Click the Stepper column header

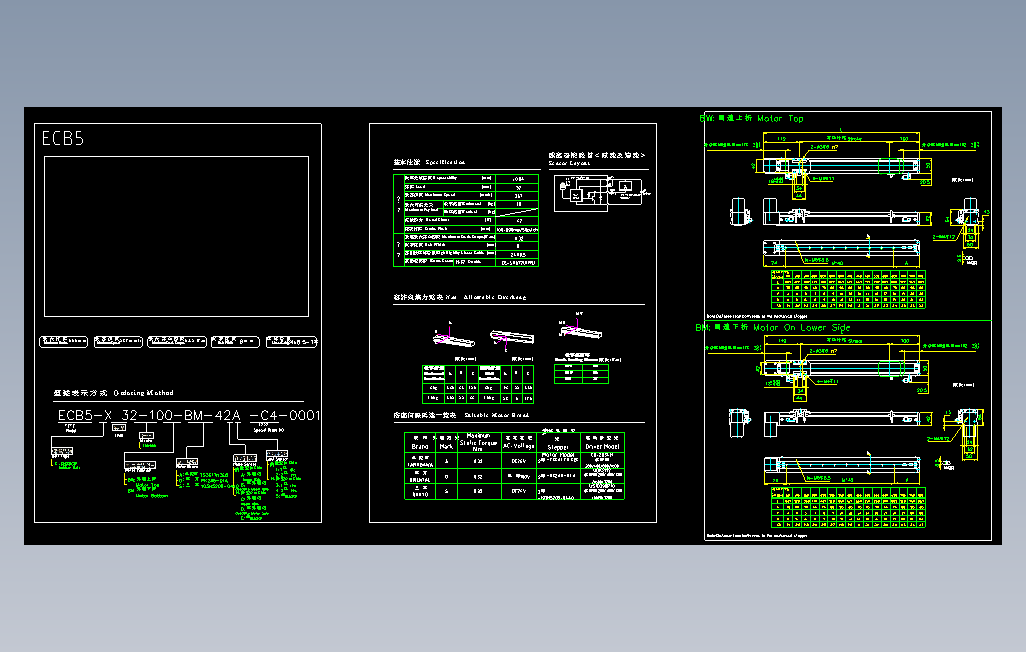tap(558, 447)
